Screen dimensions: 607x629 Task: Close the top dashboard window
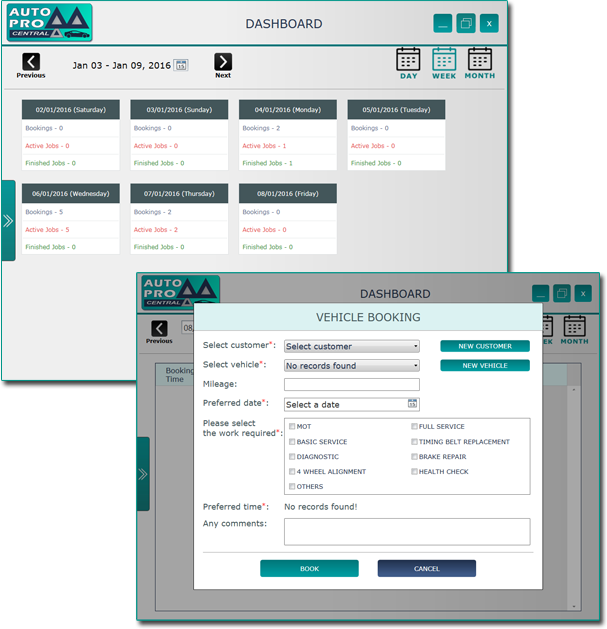pos(489,24)
